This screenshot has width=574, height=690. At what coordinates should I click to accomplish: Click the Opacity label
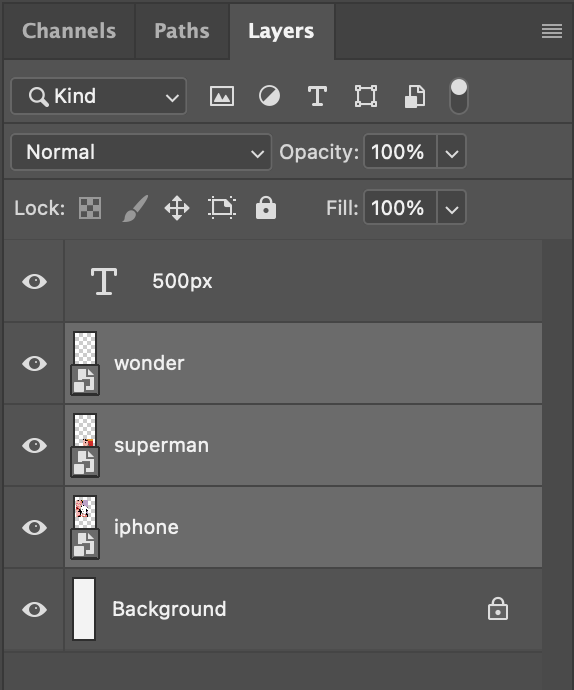(x=319, y=152)
